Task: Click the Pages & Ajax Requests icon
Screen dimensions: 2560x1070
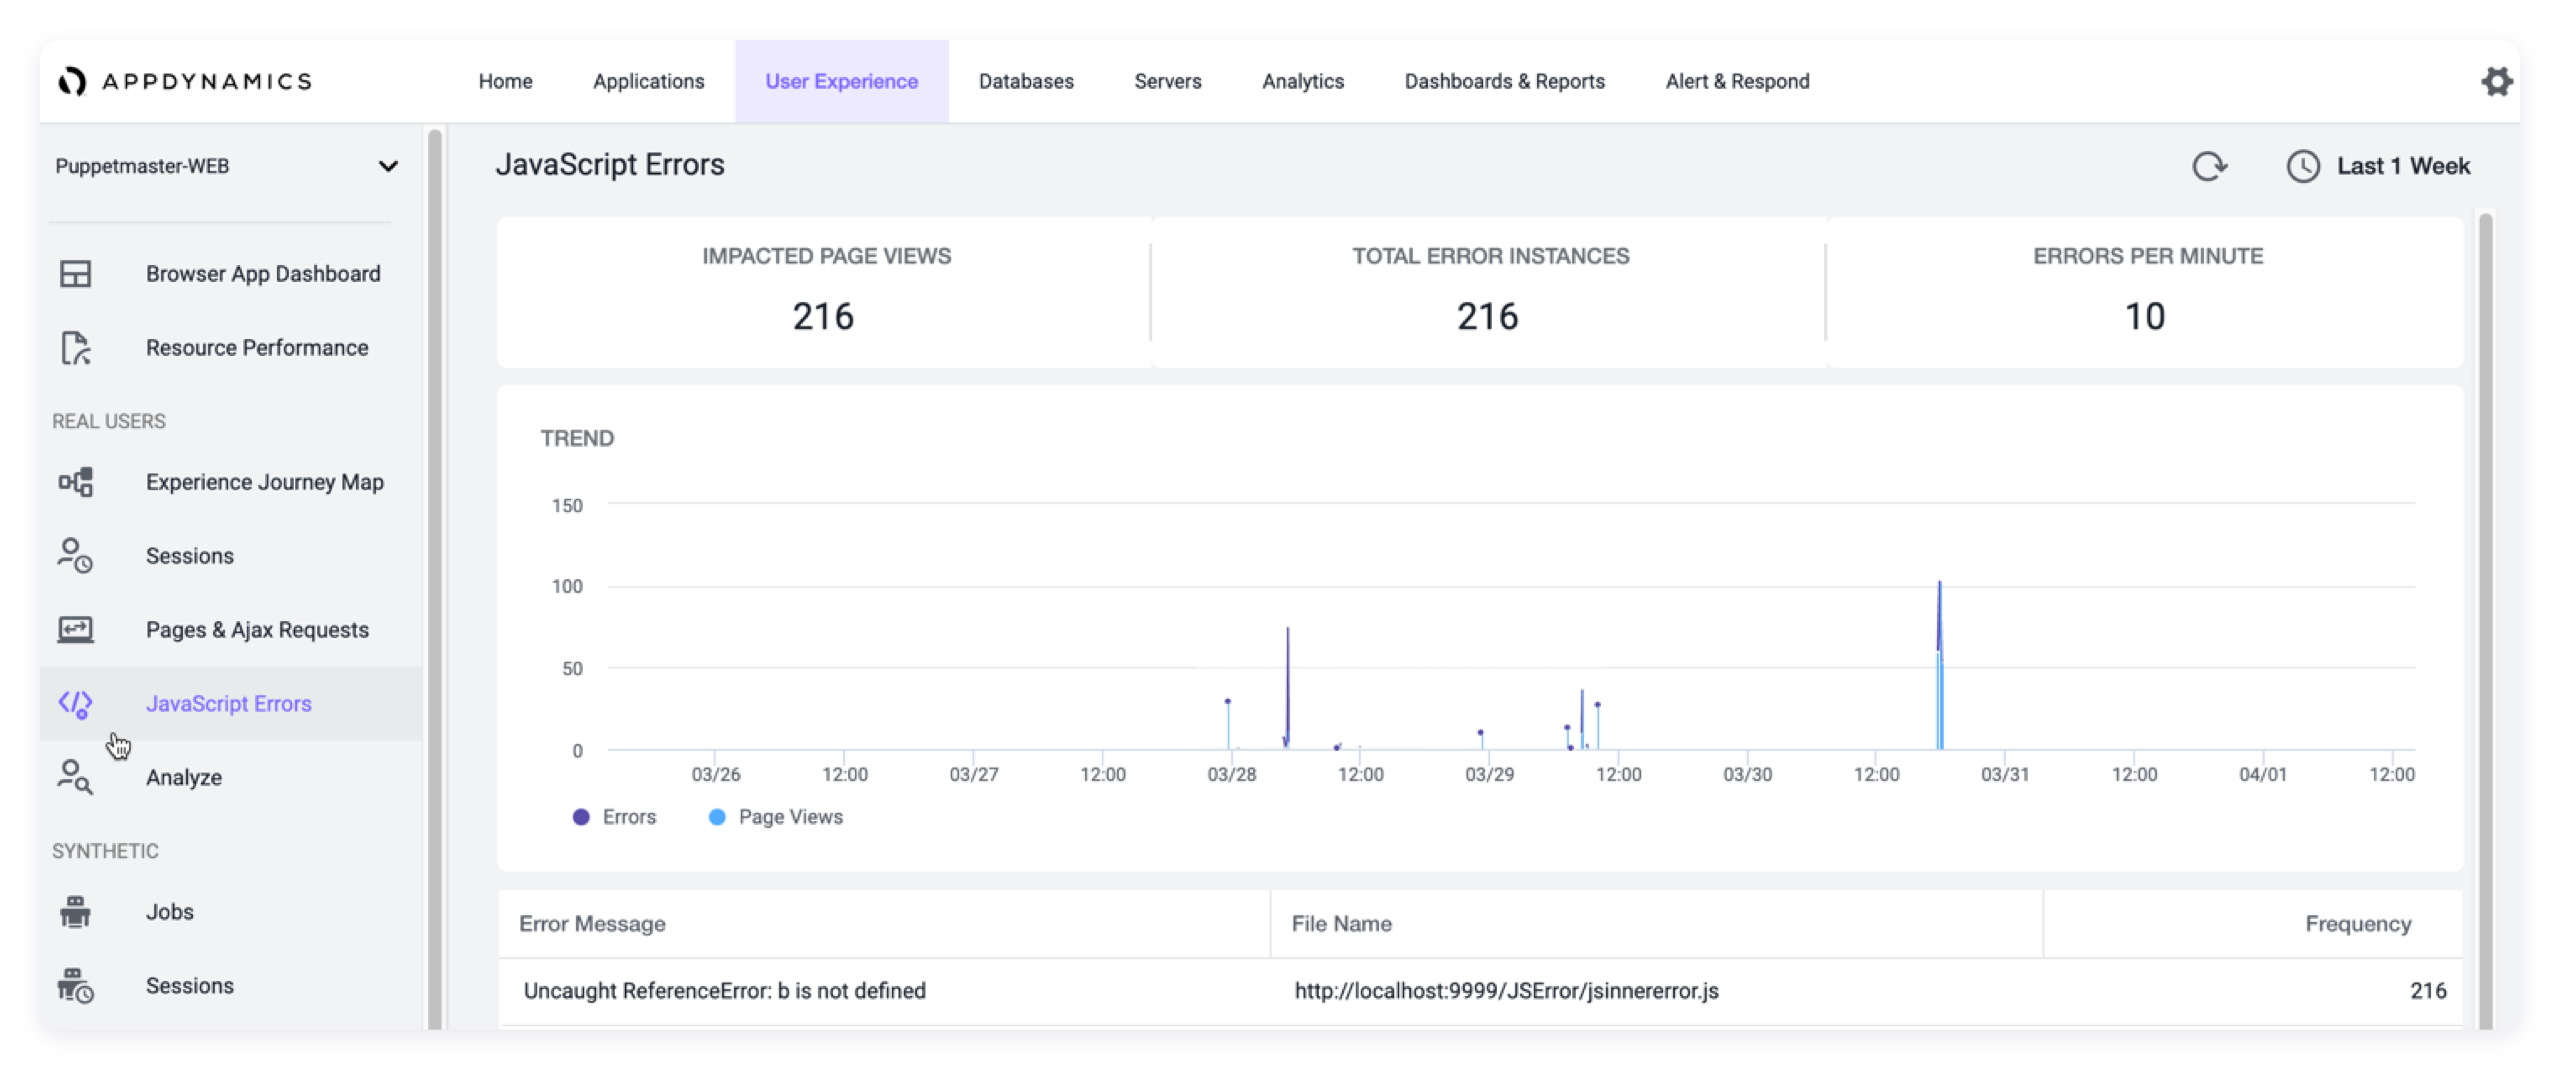Action: 75,629
